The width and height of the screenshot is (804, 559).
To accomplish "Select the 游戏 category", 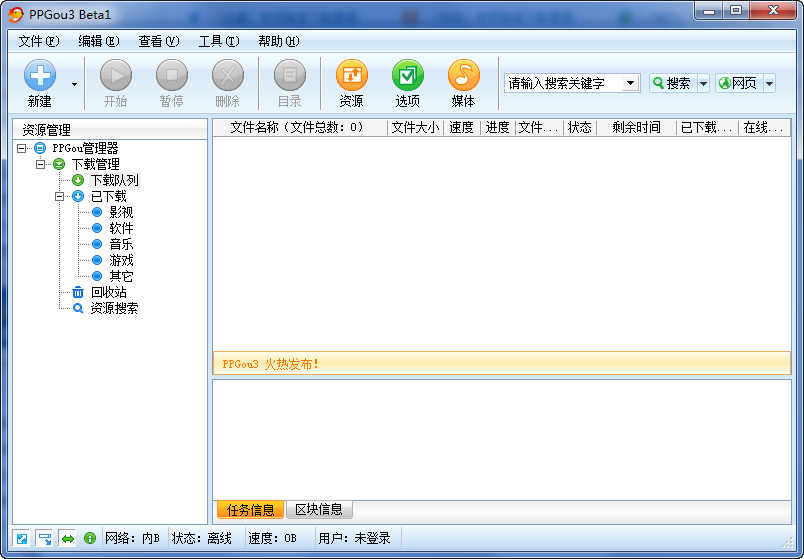I will [x=121, y=261].
